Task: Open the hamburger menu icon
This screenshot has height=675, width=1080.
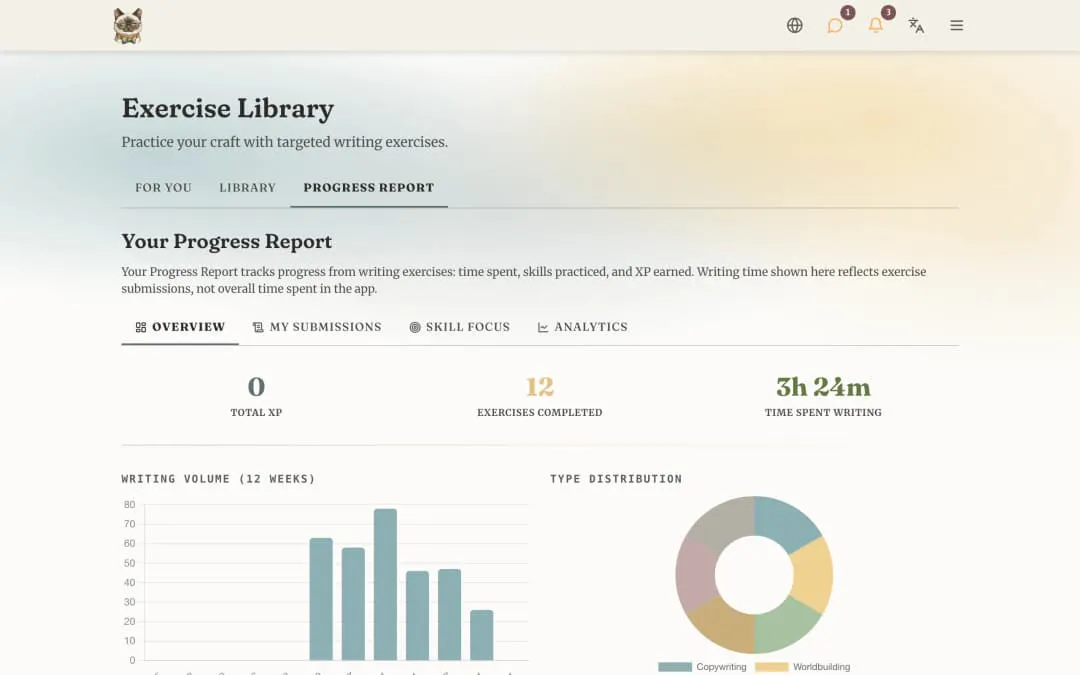Action: pos(956,25)
